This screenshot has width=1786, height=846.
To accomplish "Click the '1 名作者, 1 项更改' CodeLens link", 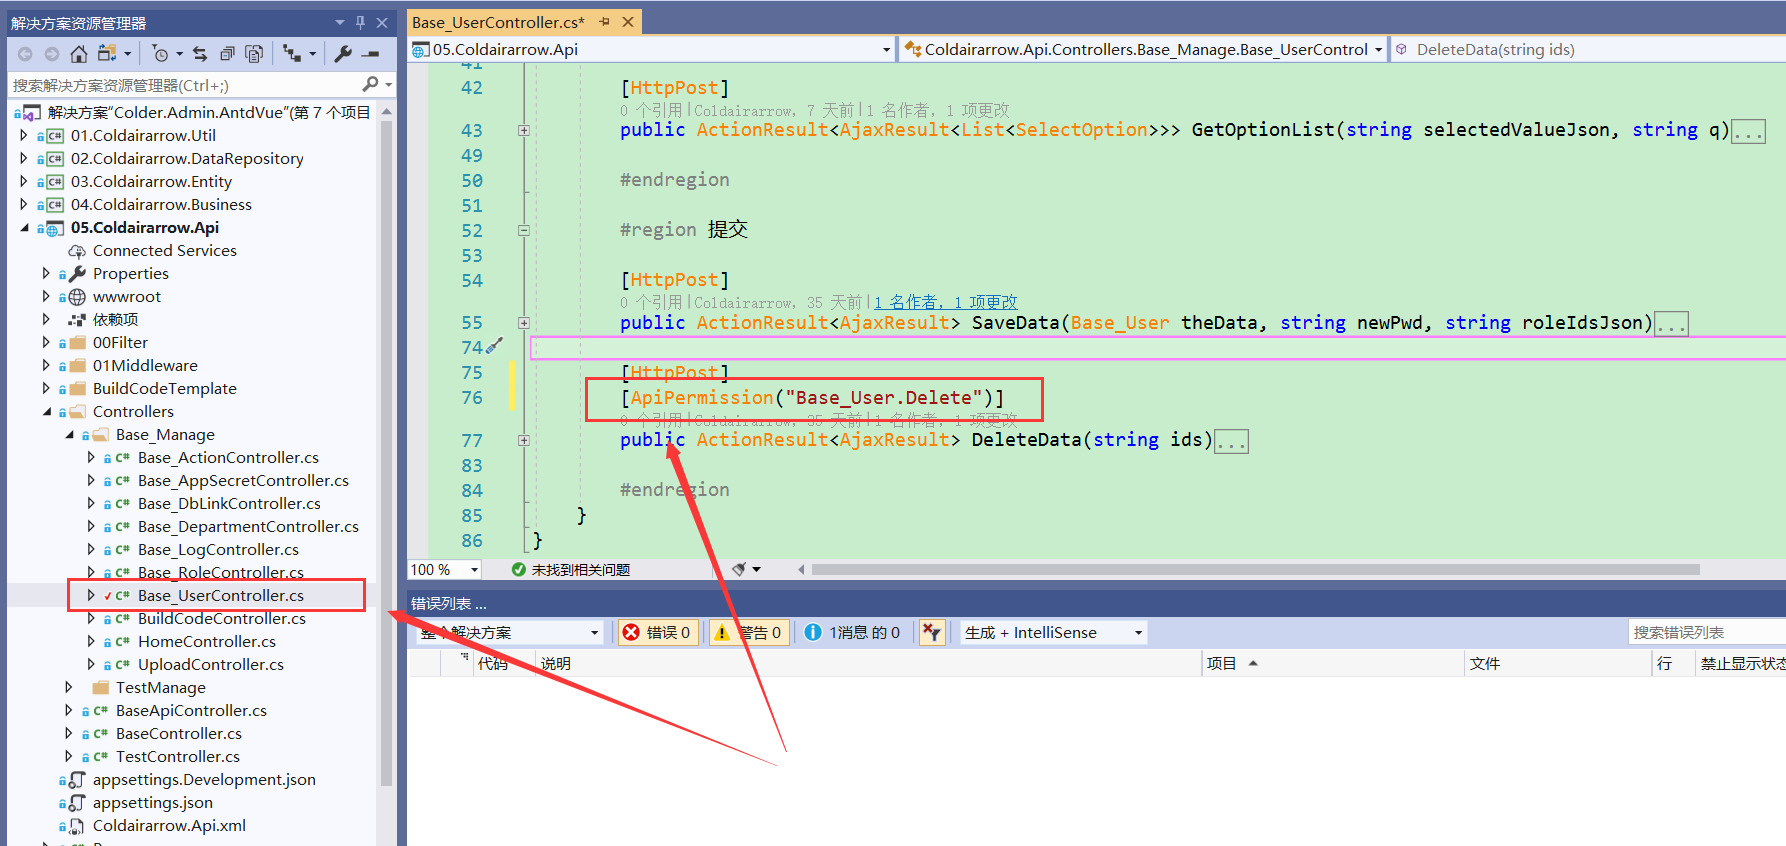I will tap(945, 302).
